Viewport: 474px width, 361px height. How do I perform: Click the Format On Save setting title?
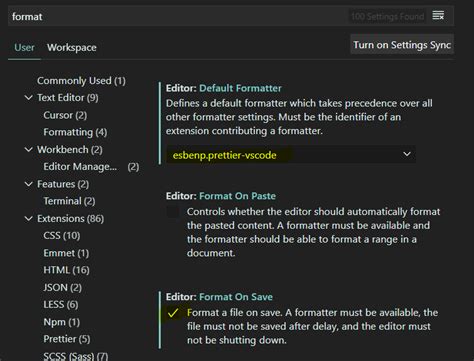(x=236, y=297)
